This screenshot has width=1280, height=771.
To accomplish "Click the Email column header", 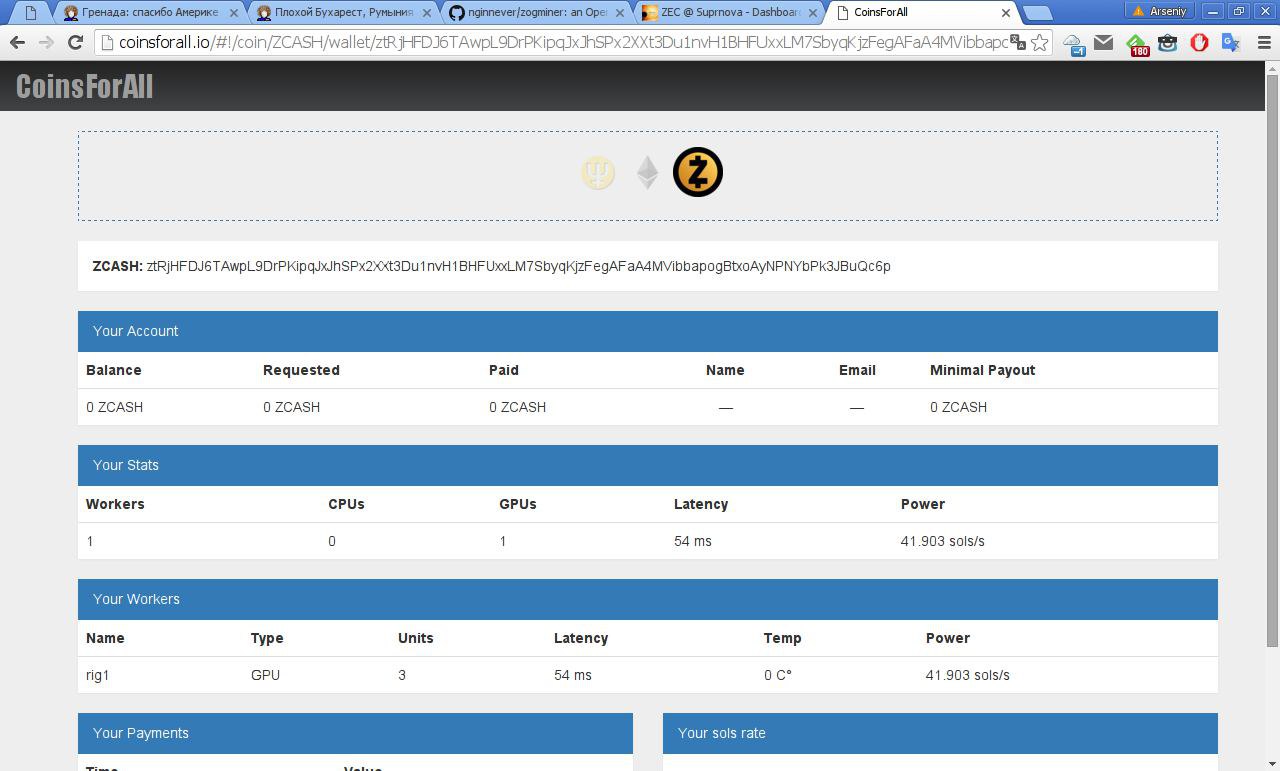I will (x=857, y=370).
